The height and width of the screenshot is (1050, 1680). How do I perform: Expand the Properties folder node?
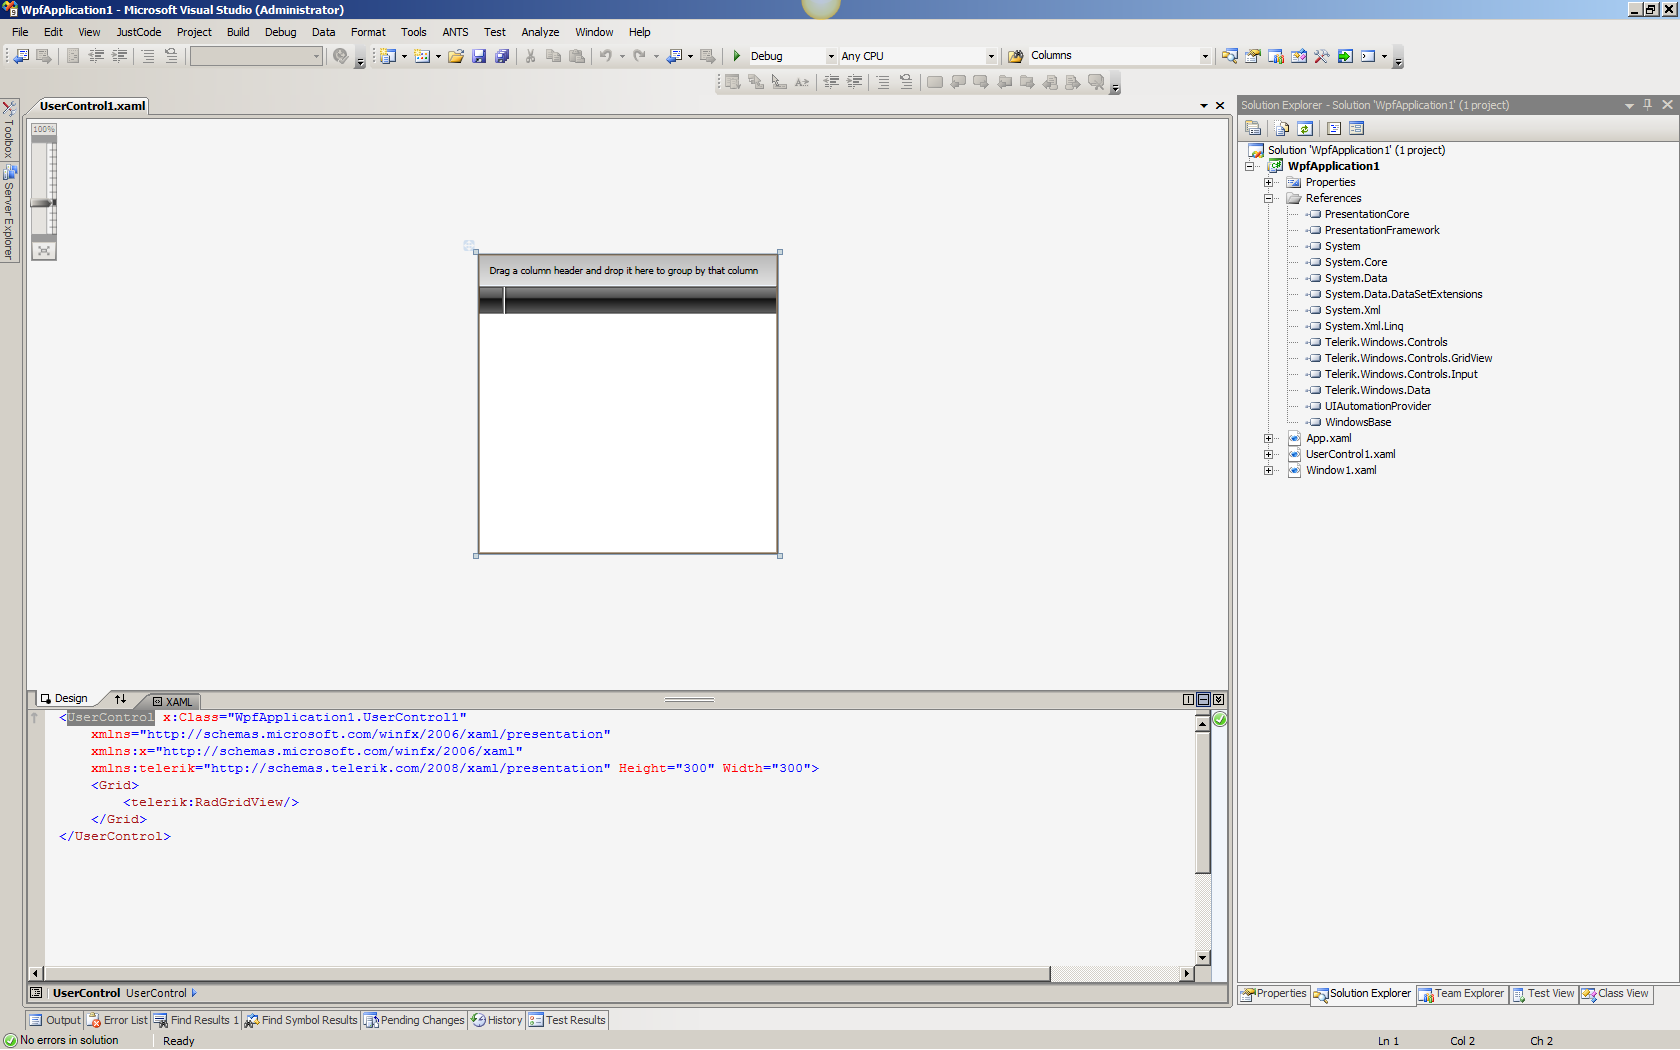click(x=1269, y=182)
